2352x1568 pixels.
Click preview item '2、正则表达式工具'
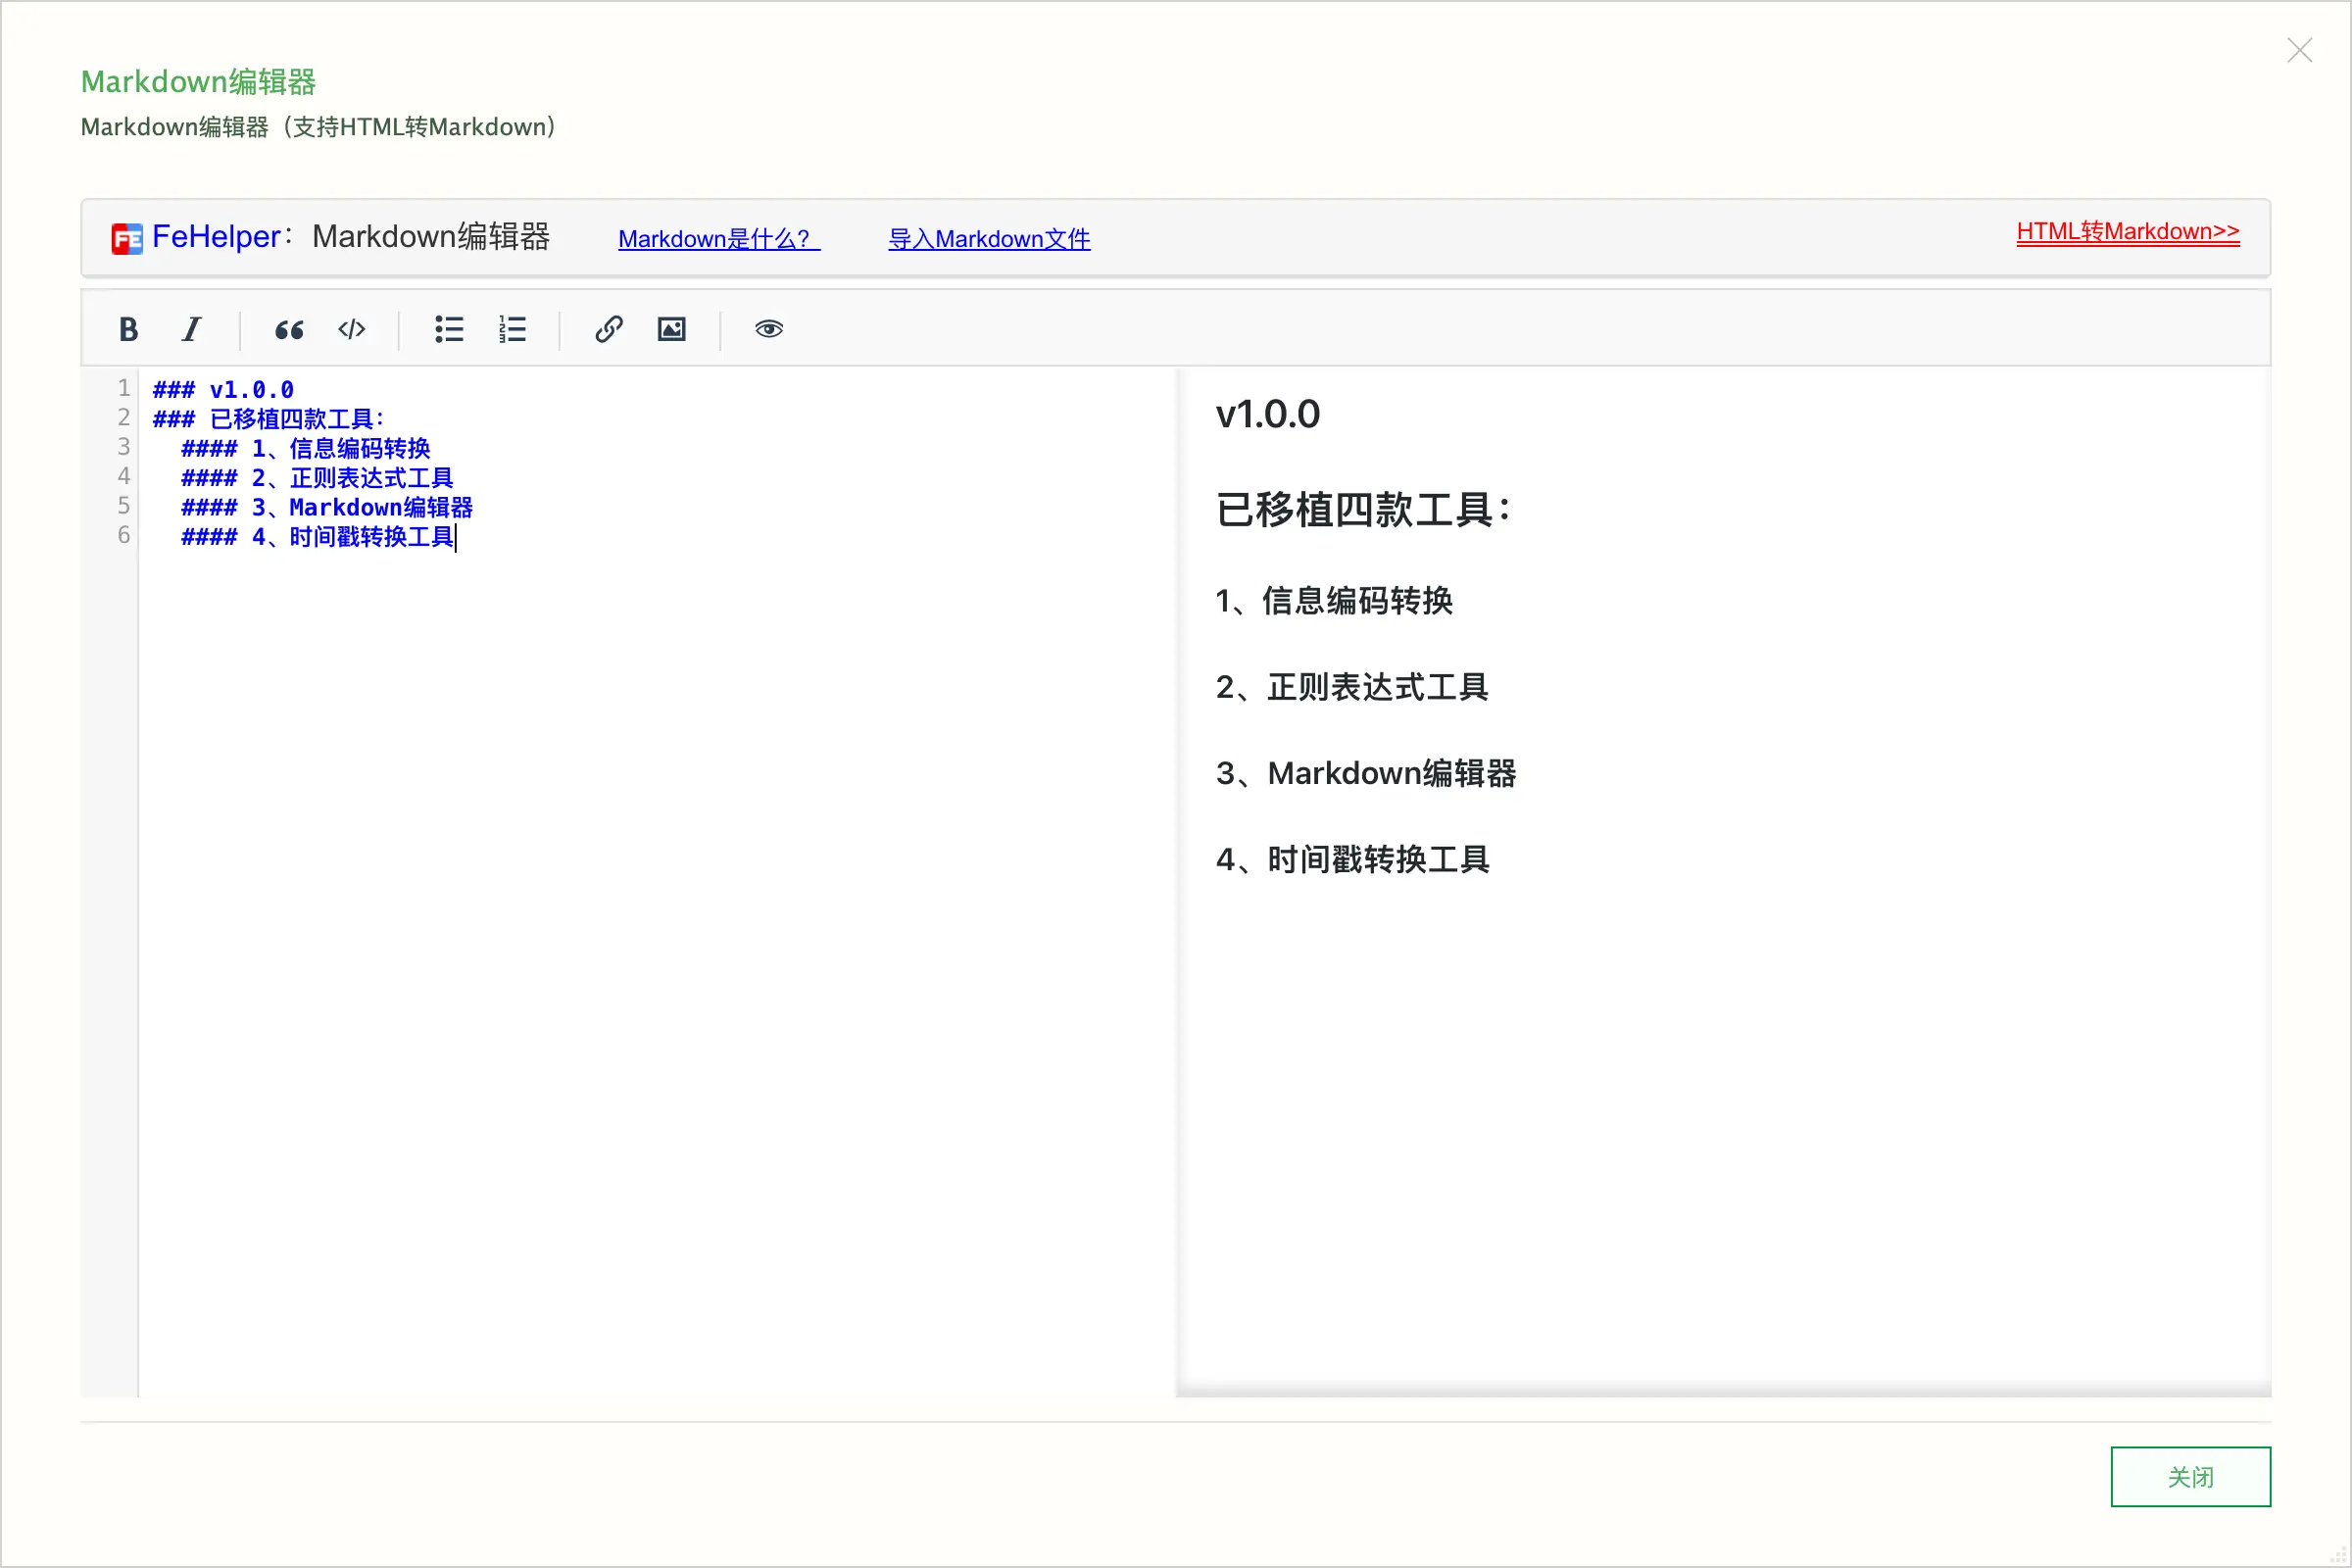click(x=1352, y=687)
